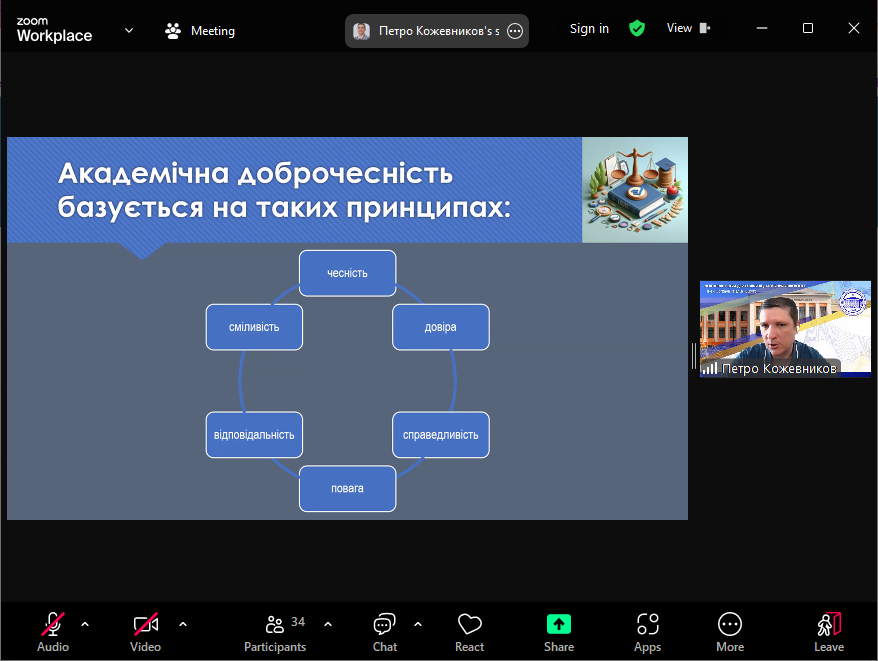878x661 pixels.
Task: Start video with the Video button
Action: [x=145, y=631]
